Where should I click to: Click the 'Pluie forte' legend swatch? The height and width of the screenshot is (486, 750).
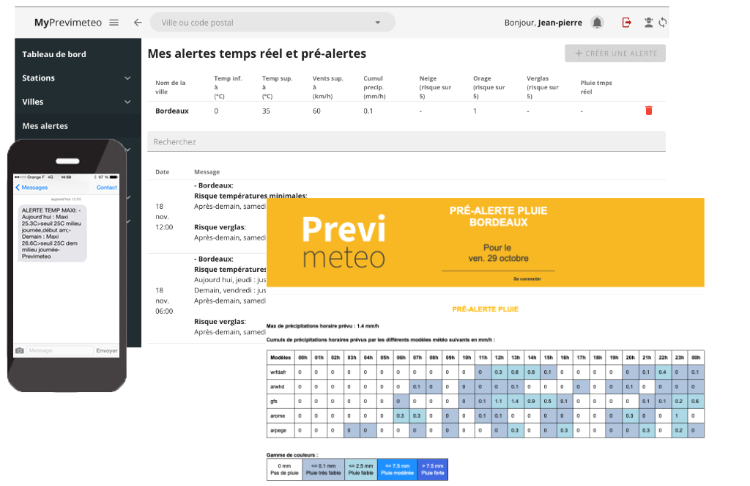tap(432, 469)
